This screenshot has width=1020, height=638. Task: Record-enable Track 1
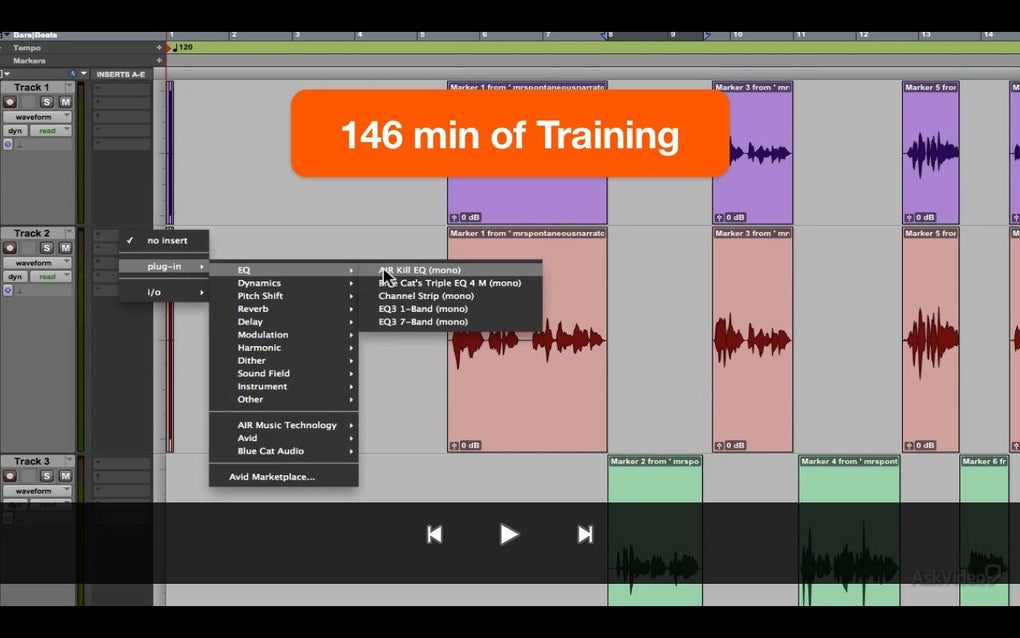pyautogui.click(x=10, y=102)
